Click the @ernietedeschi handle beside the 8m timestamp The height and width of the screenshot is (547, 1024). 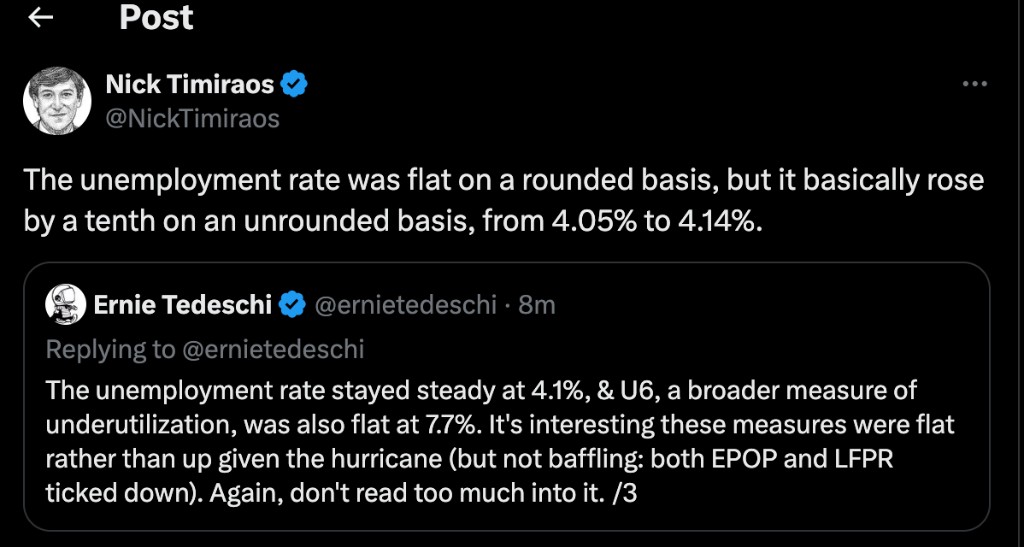(x=406, y=305)
